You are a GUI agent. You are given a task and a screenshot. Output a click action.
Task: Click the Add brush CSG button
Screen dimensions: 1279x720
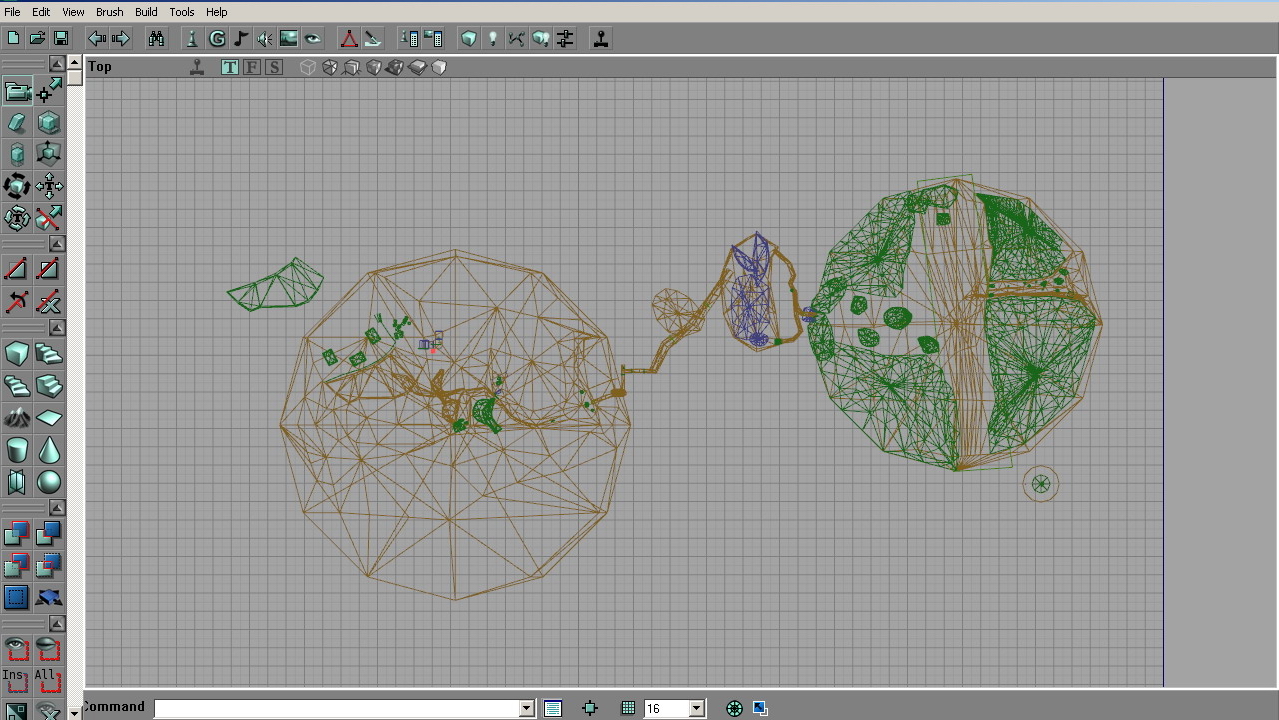pyautogui.click(x=17, y=534)
